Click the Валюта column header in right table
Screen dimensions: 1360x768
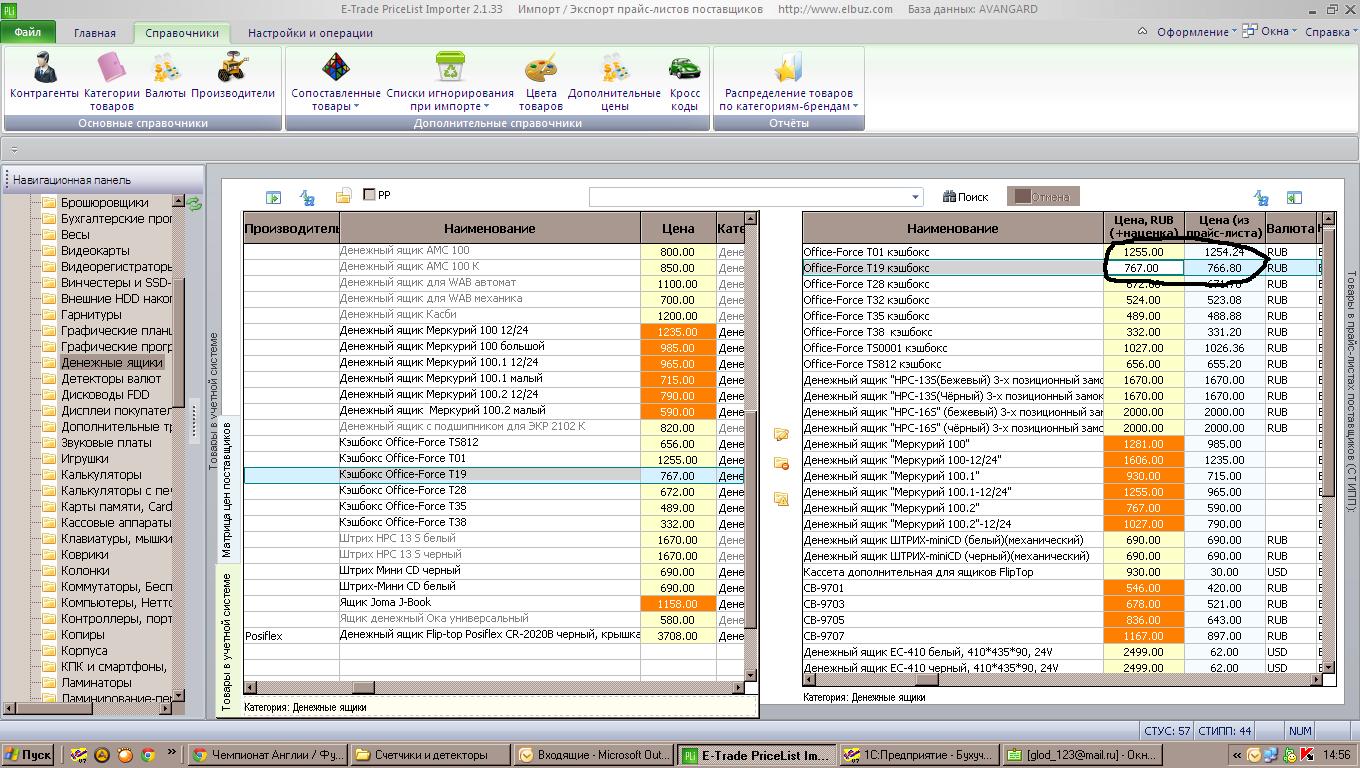[x=1290, y=228]
